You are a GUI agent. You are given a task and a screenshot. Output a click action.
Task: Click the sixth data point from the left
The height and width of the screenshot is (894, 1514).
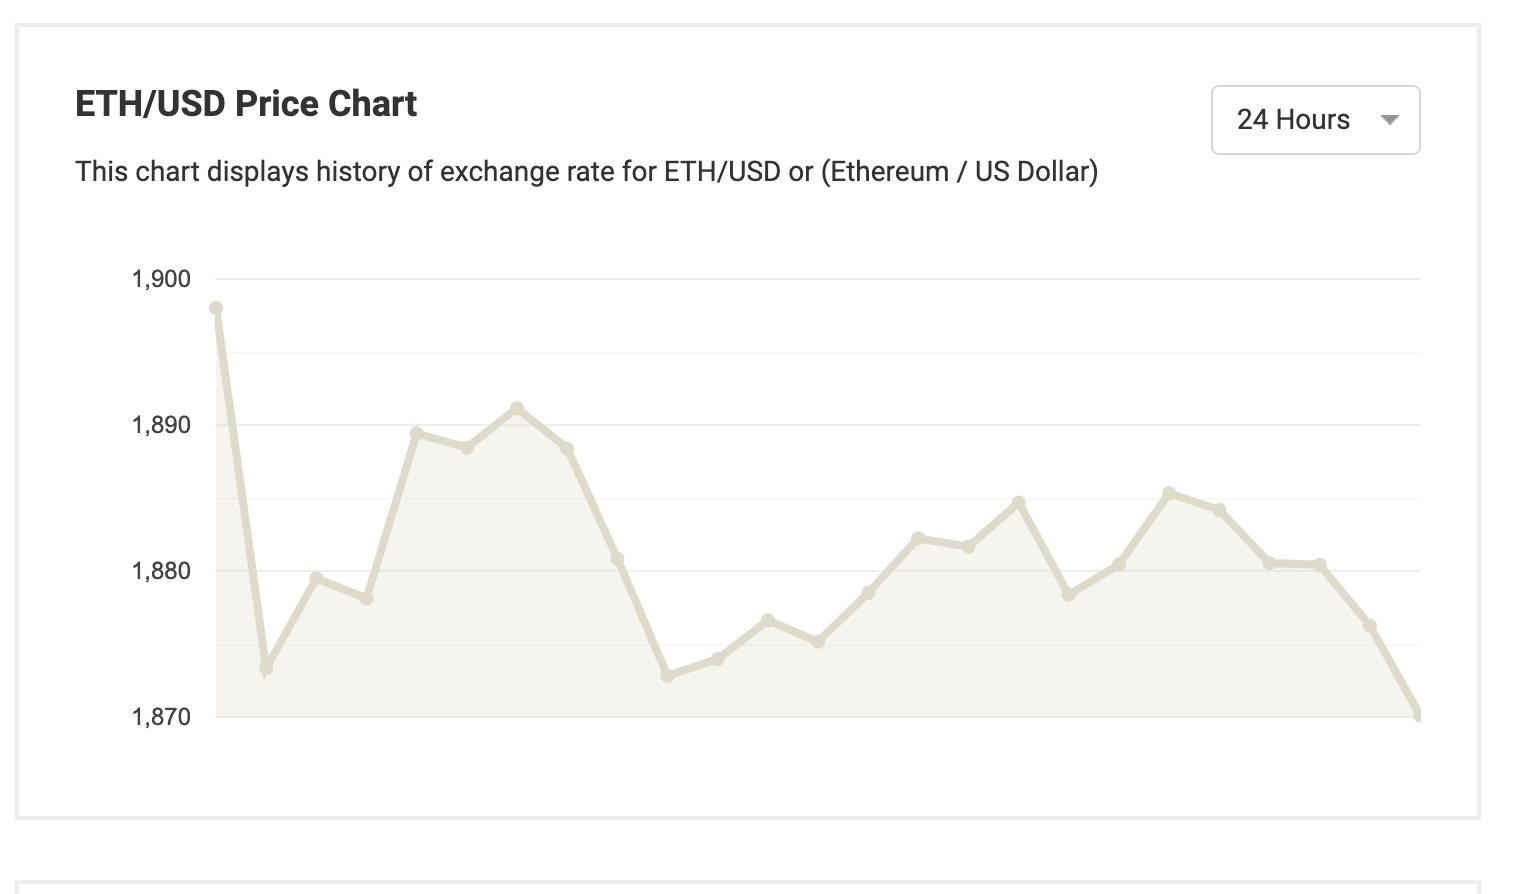pos(467,447)
